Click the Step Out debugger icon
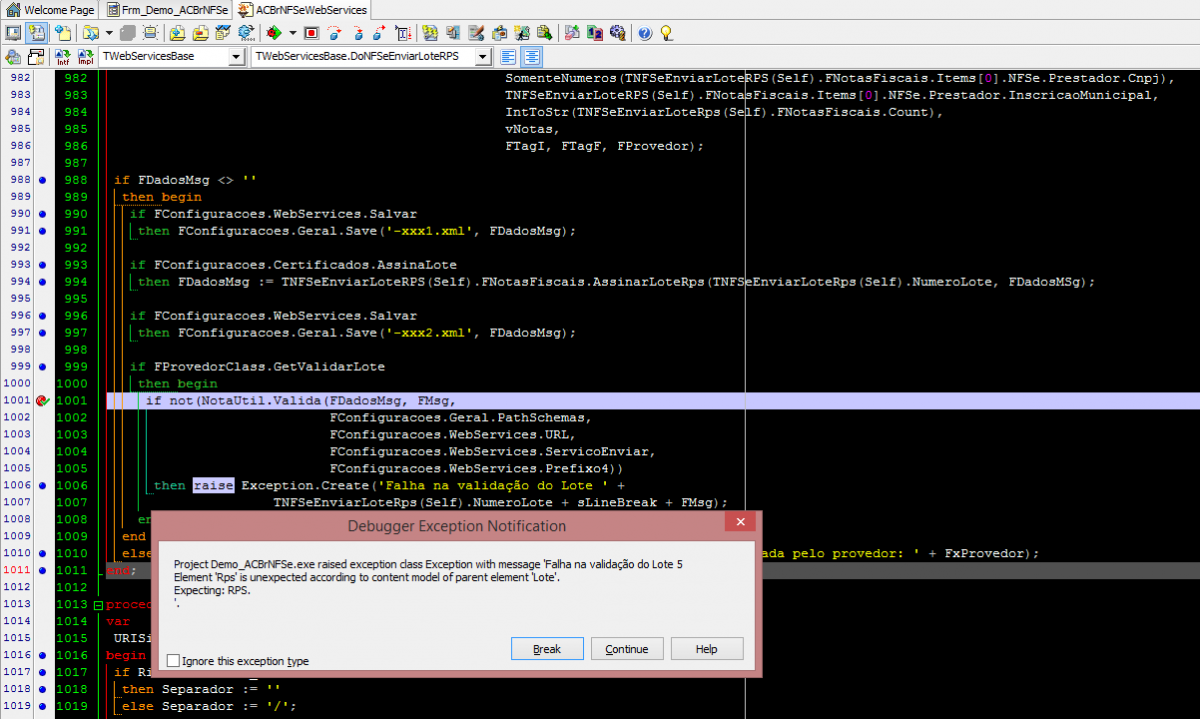 coord(379,33)
